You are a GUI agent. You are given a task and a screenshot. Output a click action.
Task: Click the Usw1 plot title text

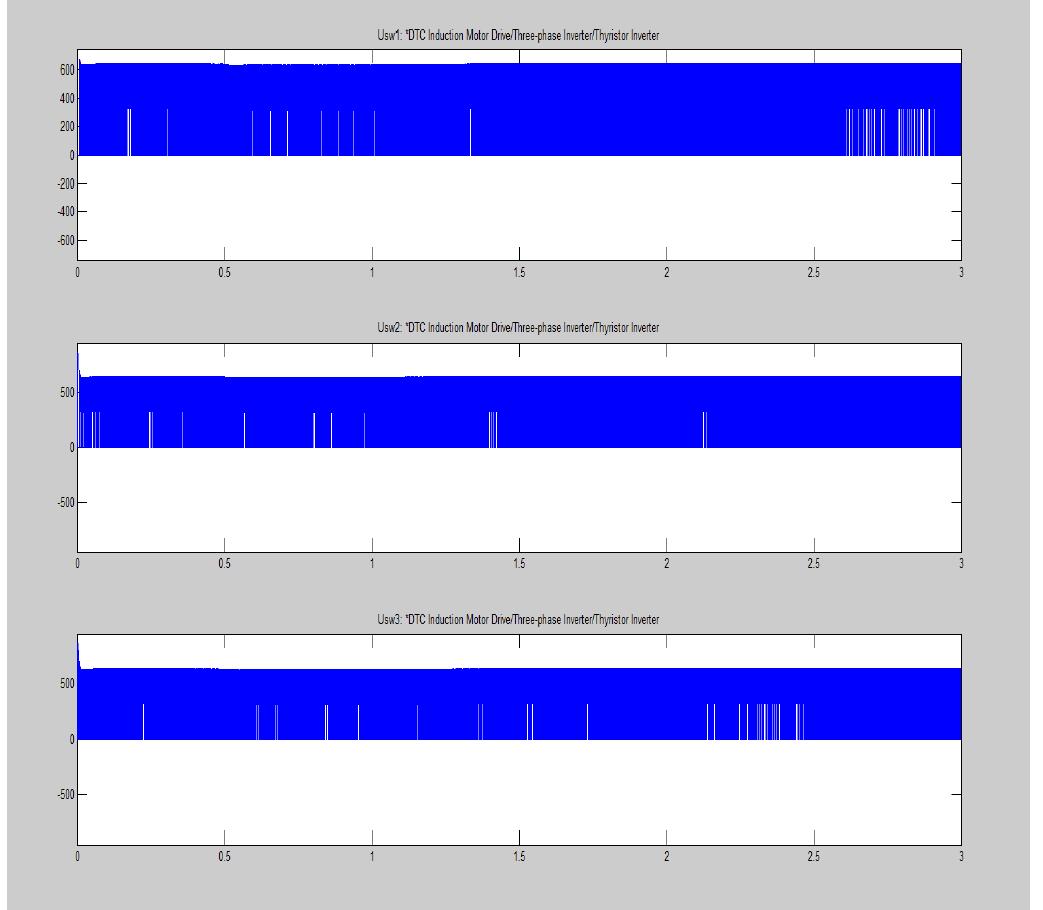(519, 36)
